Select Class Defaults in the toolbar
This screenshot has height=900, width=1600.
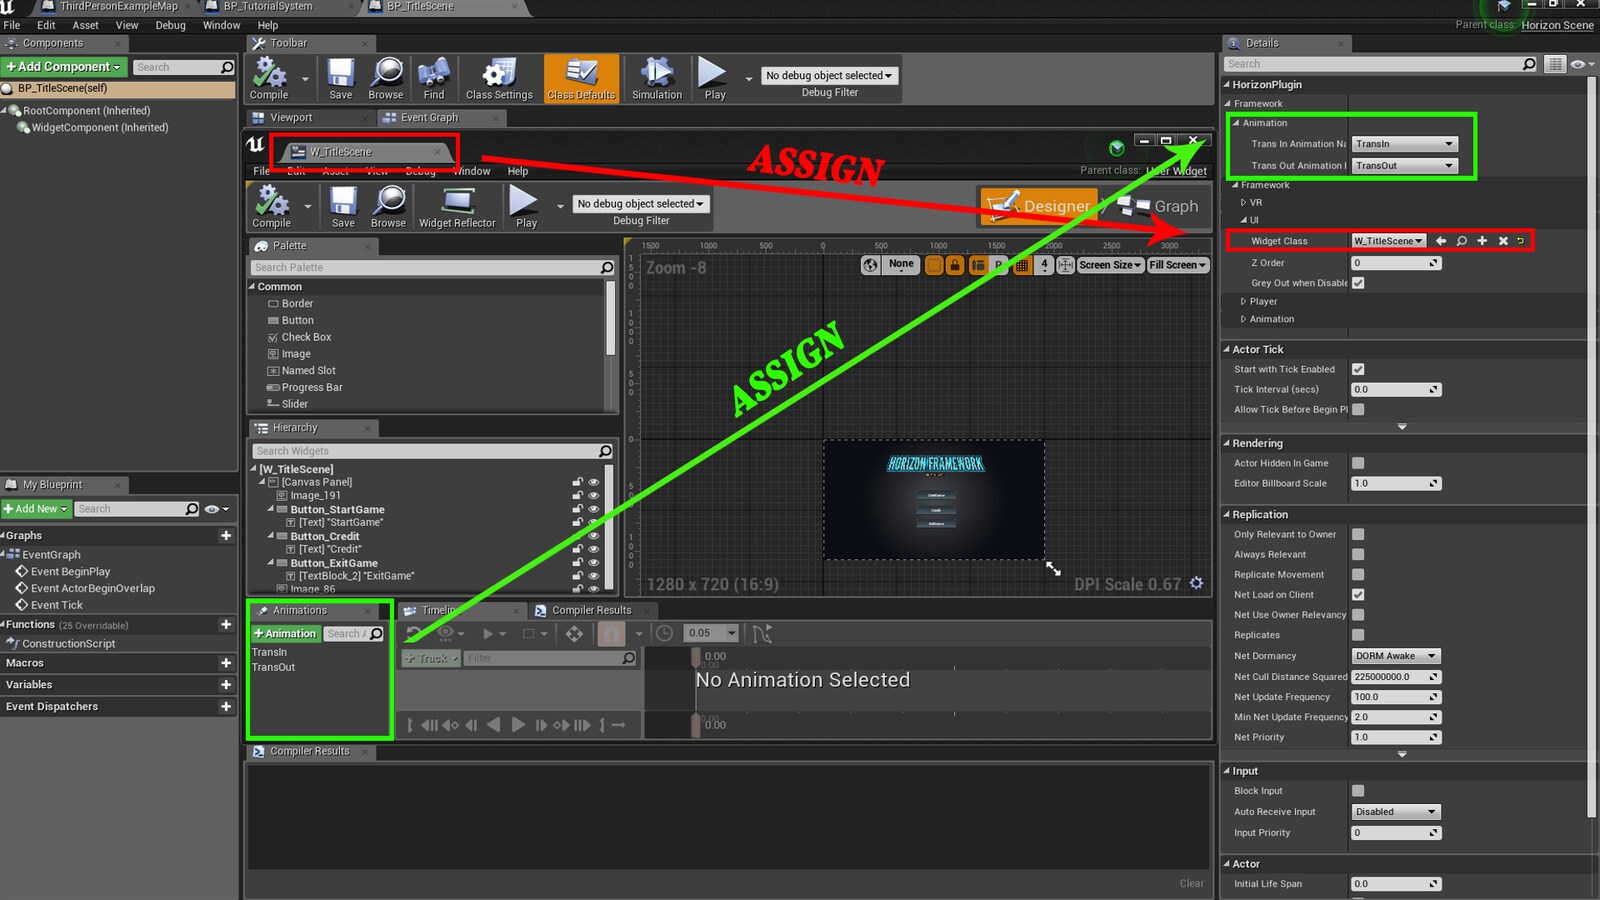(x=581, y=78)
